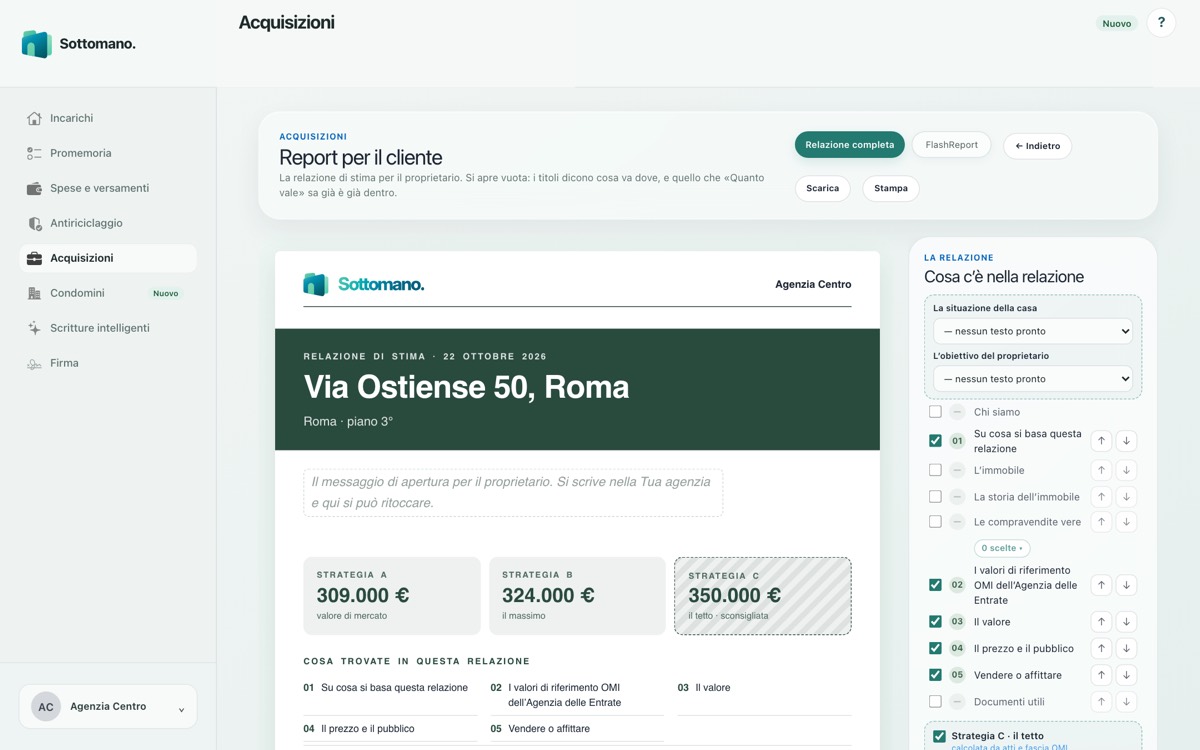Screen dimensions: 1200x750
Task: Expand the Agenzia Centro account chevron
Action: click(181, 709)
